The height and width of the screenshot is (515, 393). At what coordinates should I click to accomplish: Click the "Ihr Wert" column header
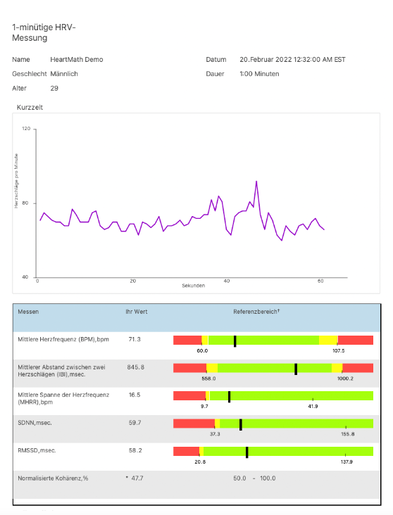[136, 312]
